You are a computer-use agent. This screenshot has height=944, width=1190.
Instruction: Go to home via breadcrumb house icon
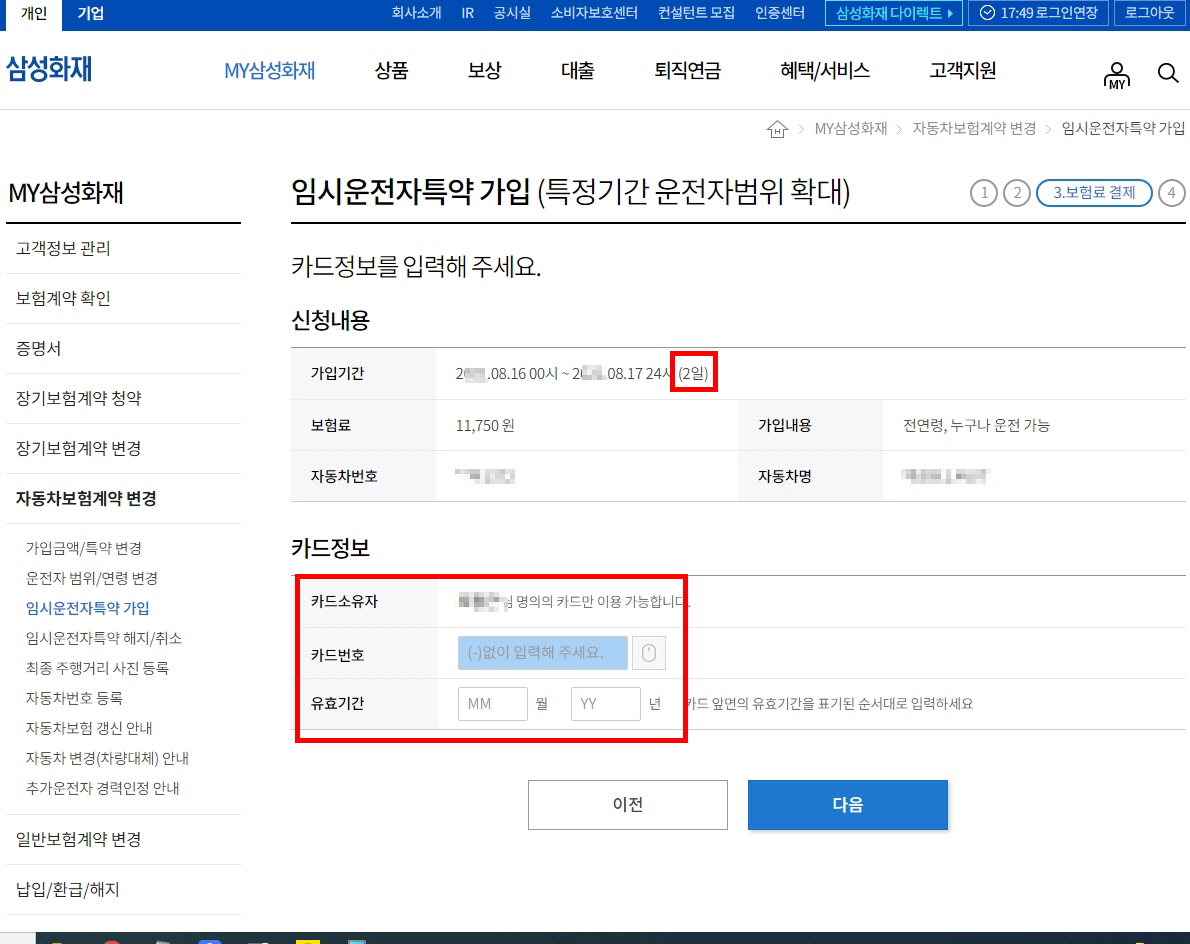pos(777,129)
